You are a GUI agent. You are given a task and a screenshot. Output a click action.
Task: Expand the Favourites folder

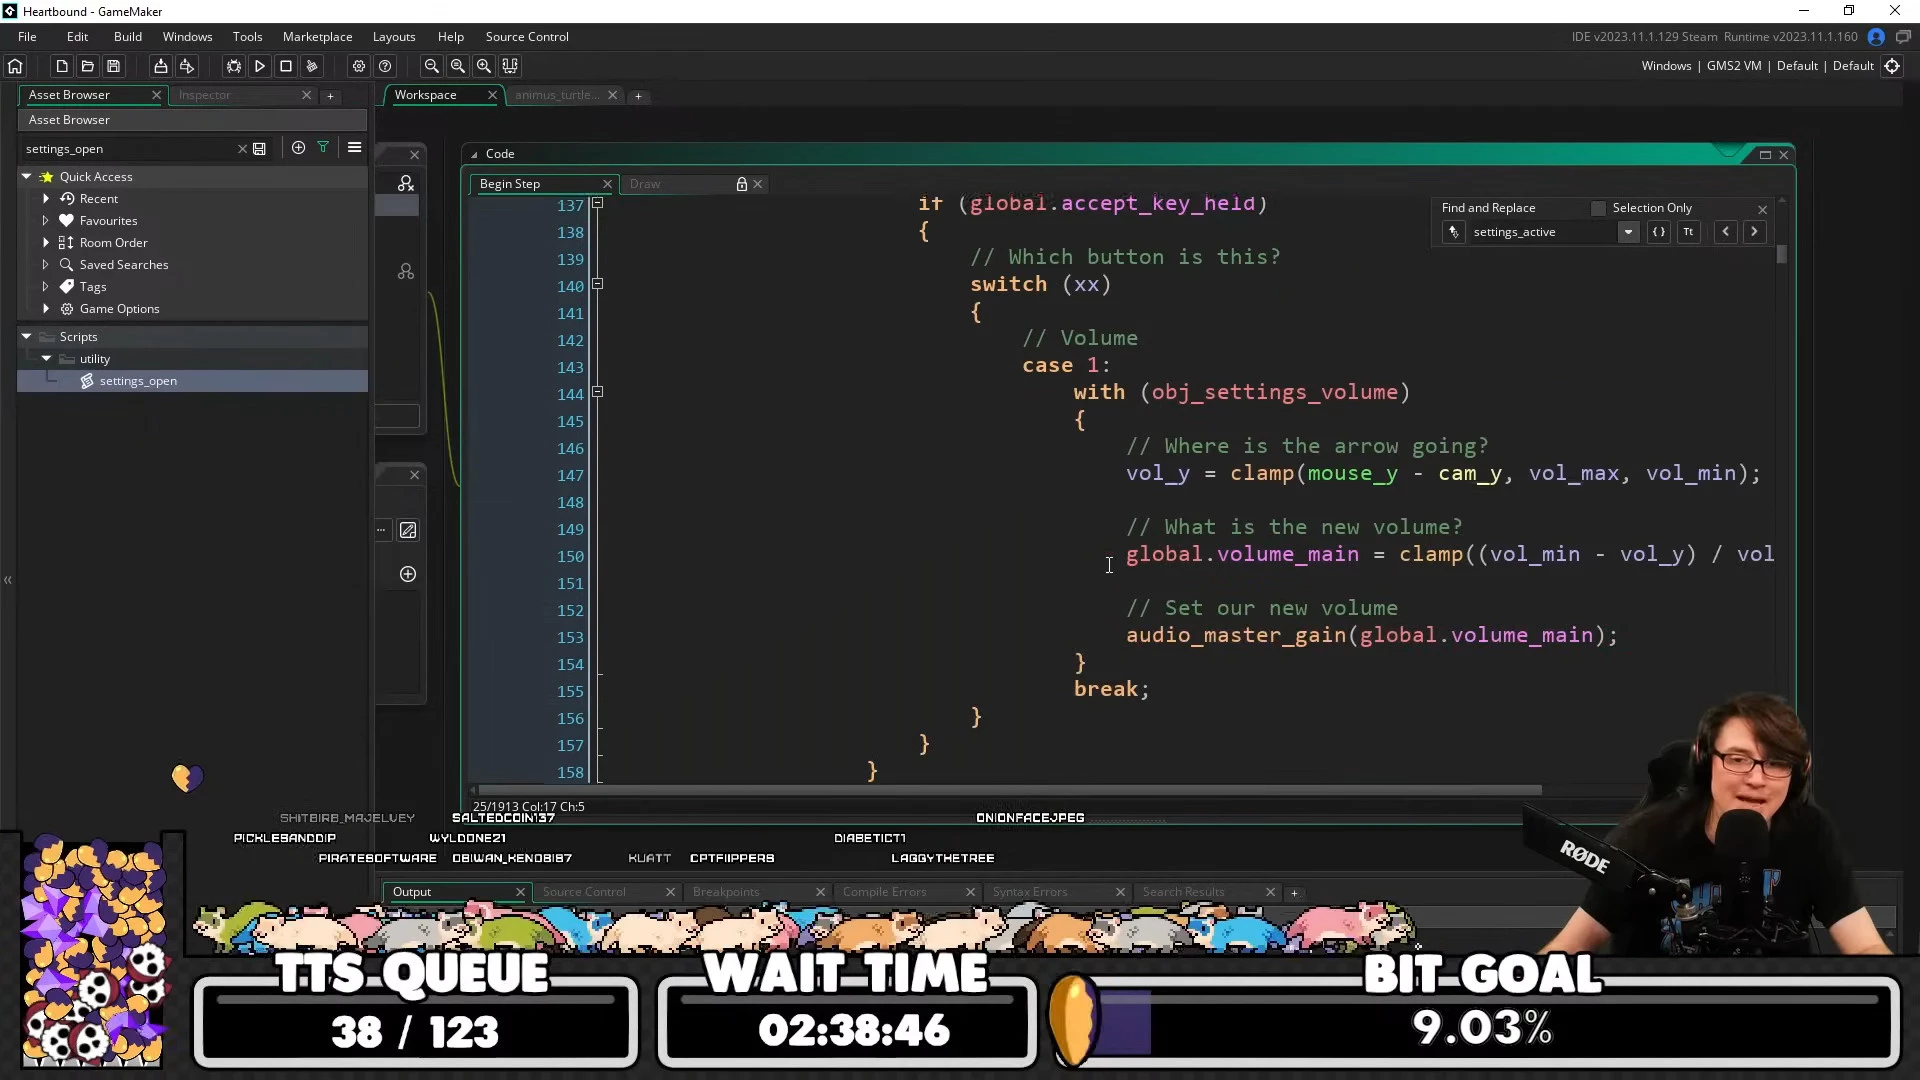tap(46, 221)
